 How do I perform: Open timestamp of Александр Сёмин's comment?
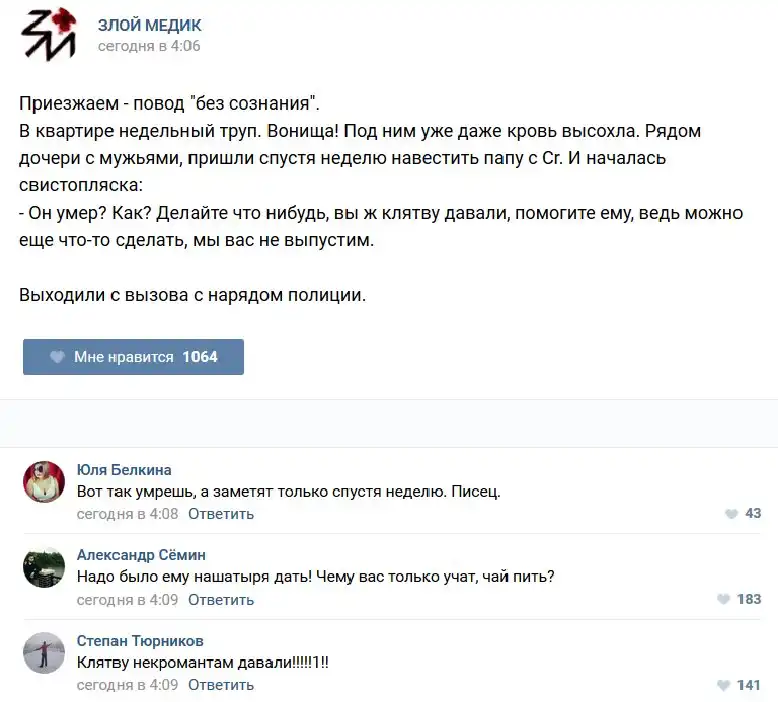point(127,600)
